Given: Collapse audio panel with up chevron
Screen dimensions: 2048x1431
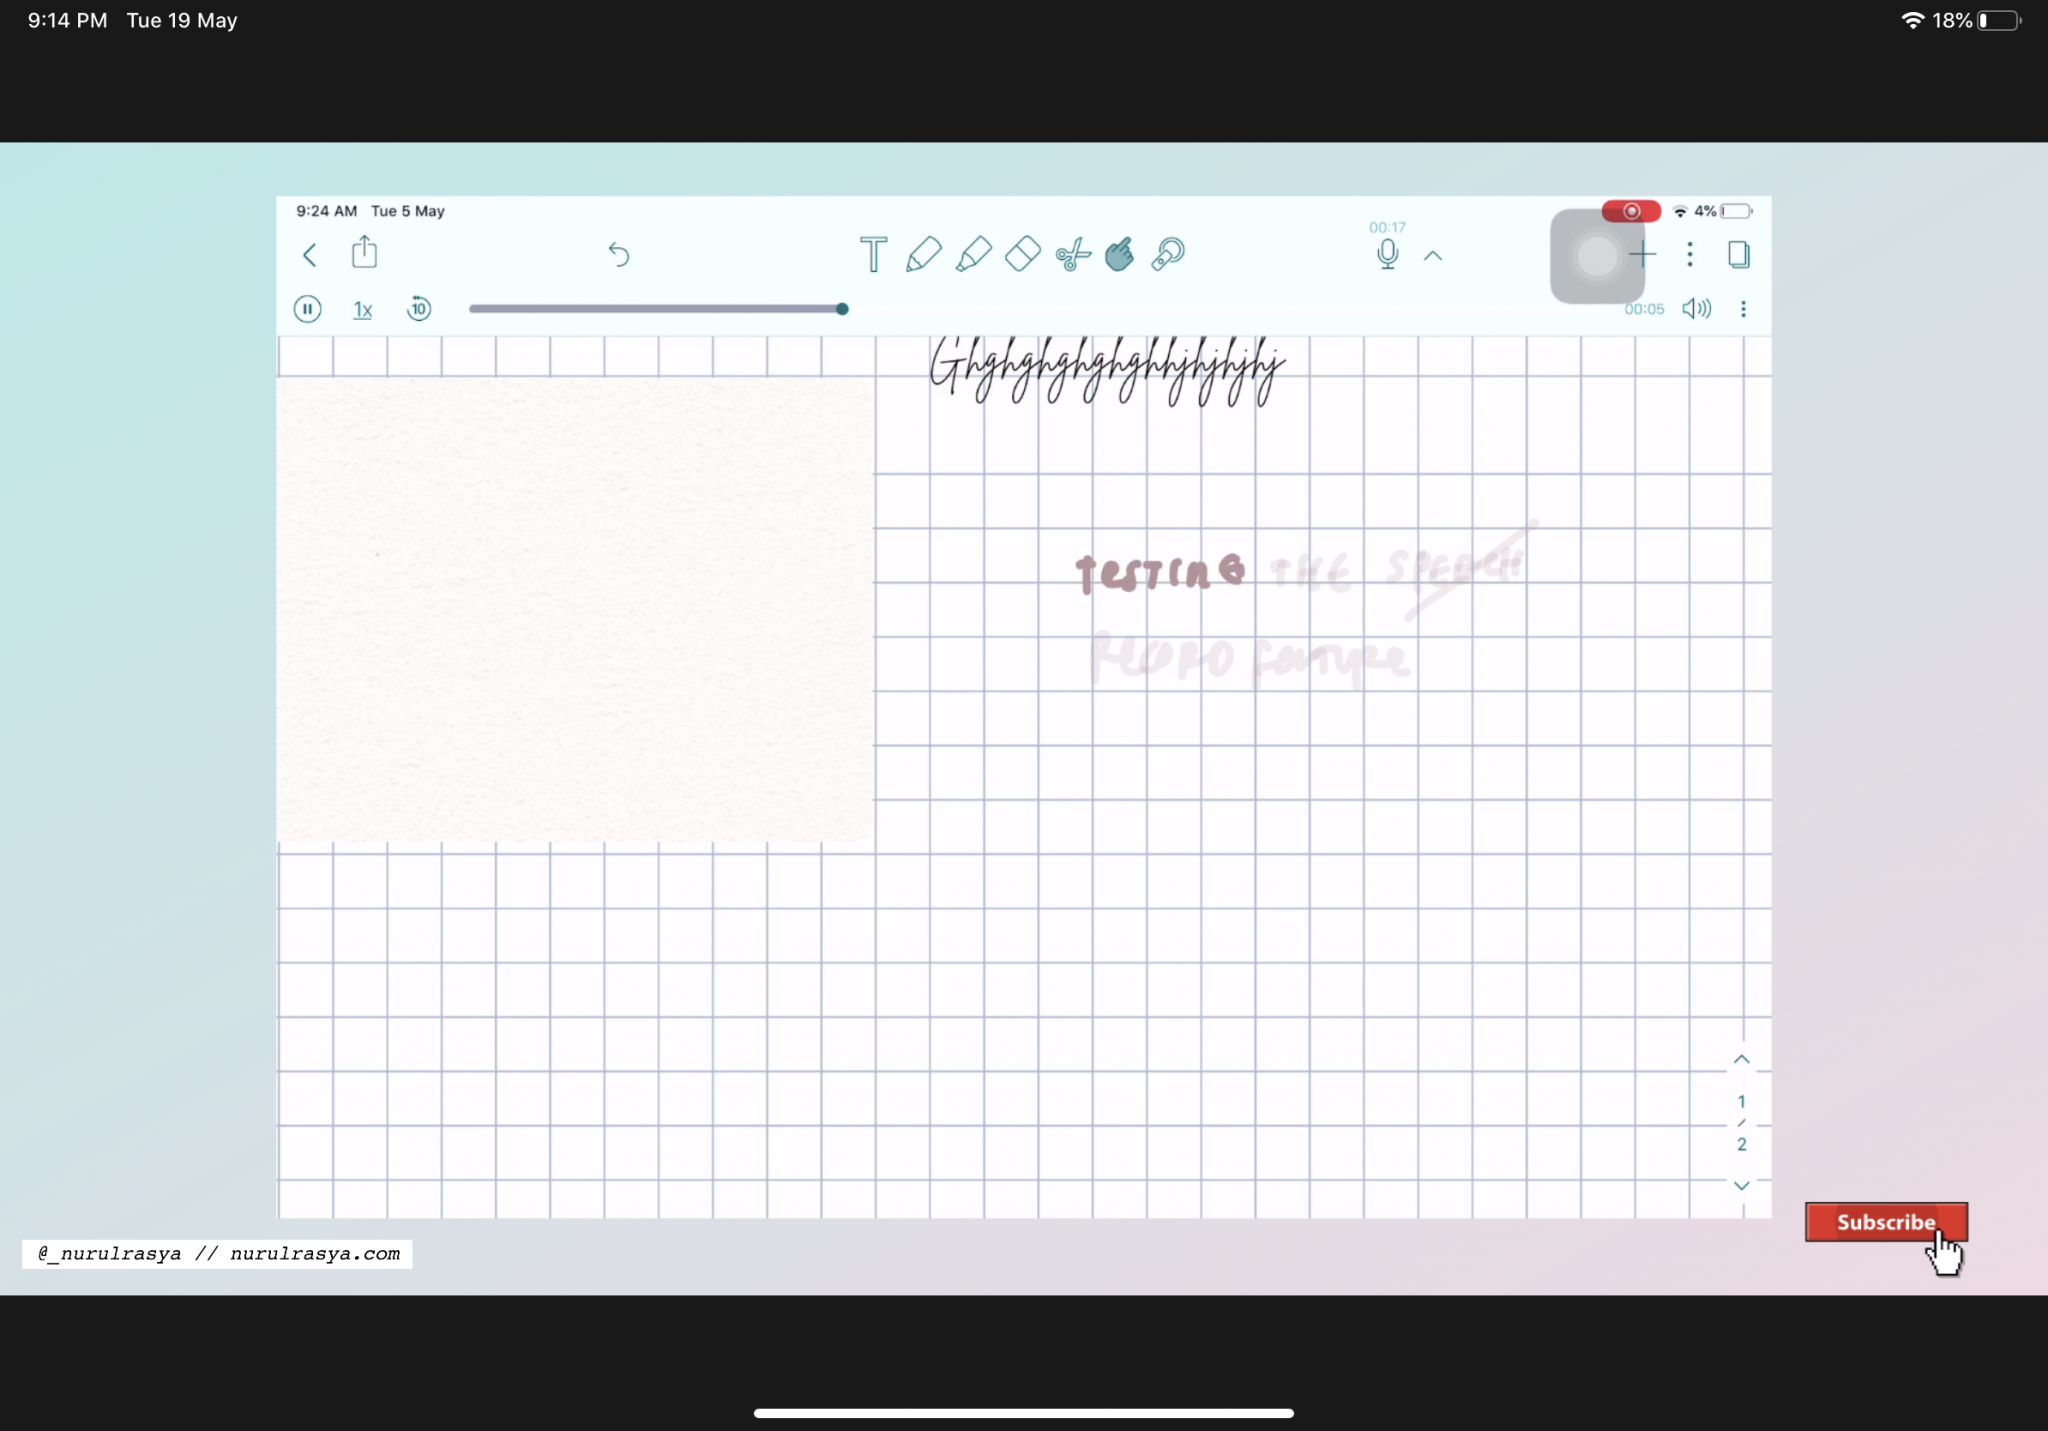Looking at the screenshot, I should pos(1433,256).
